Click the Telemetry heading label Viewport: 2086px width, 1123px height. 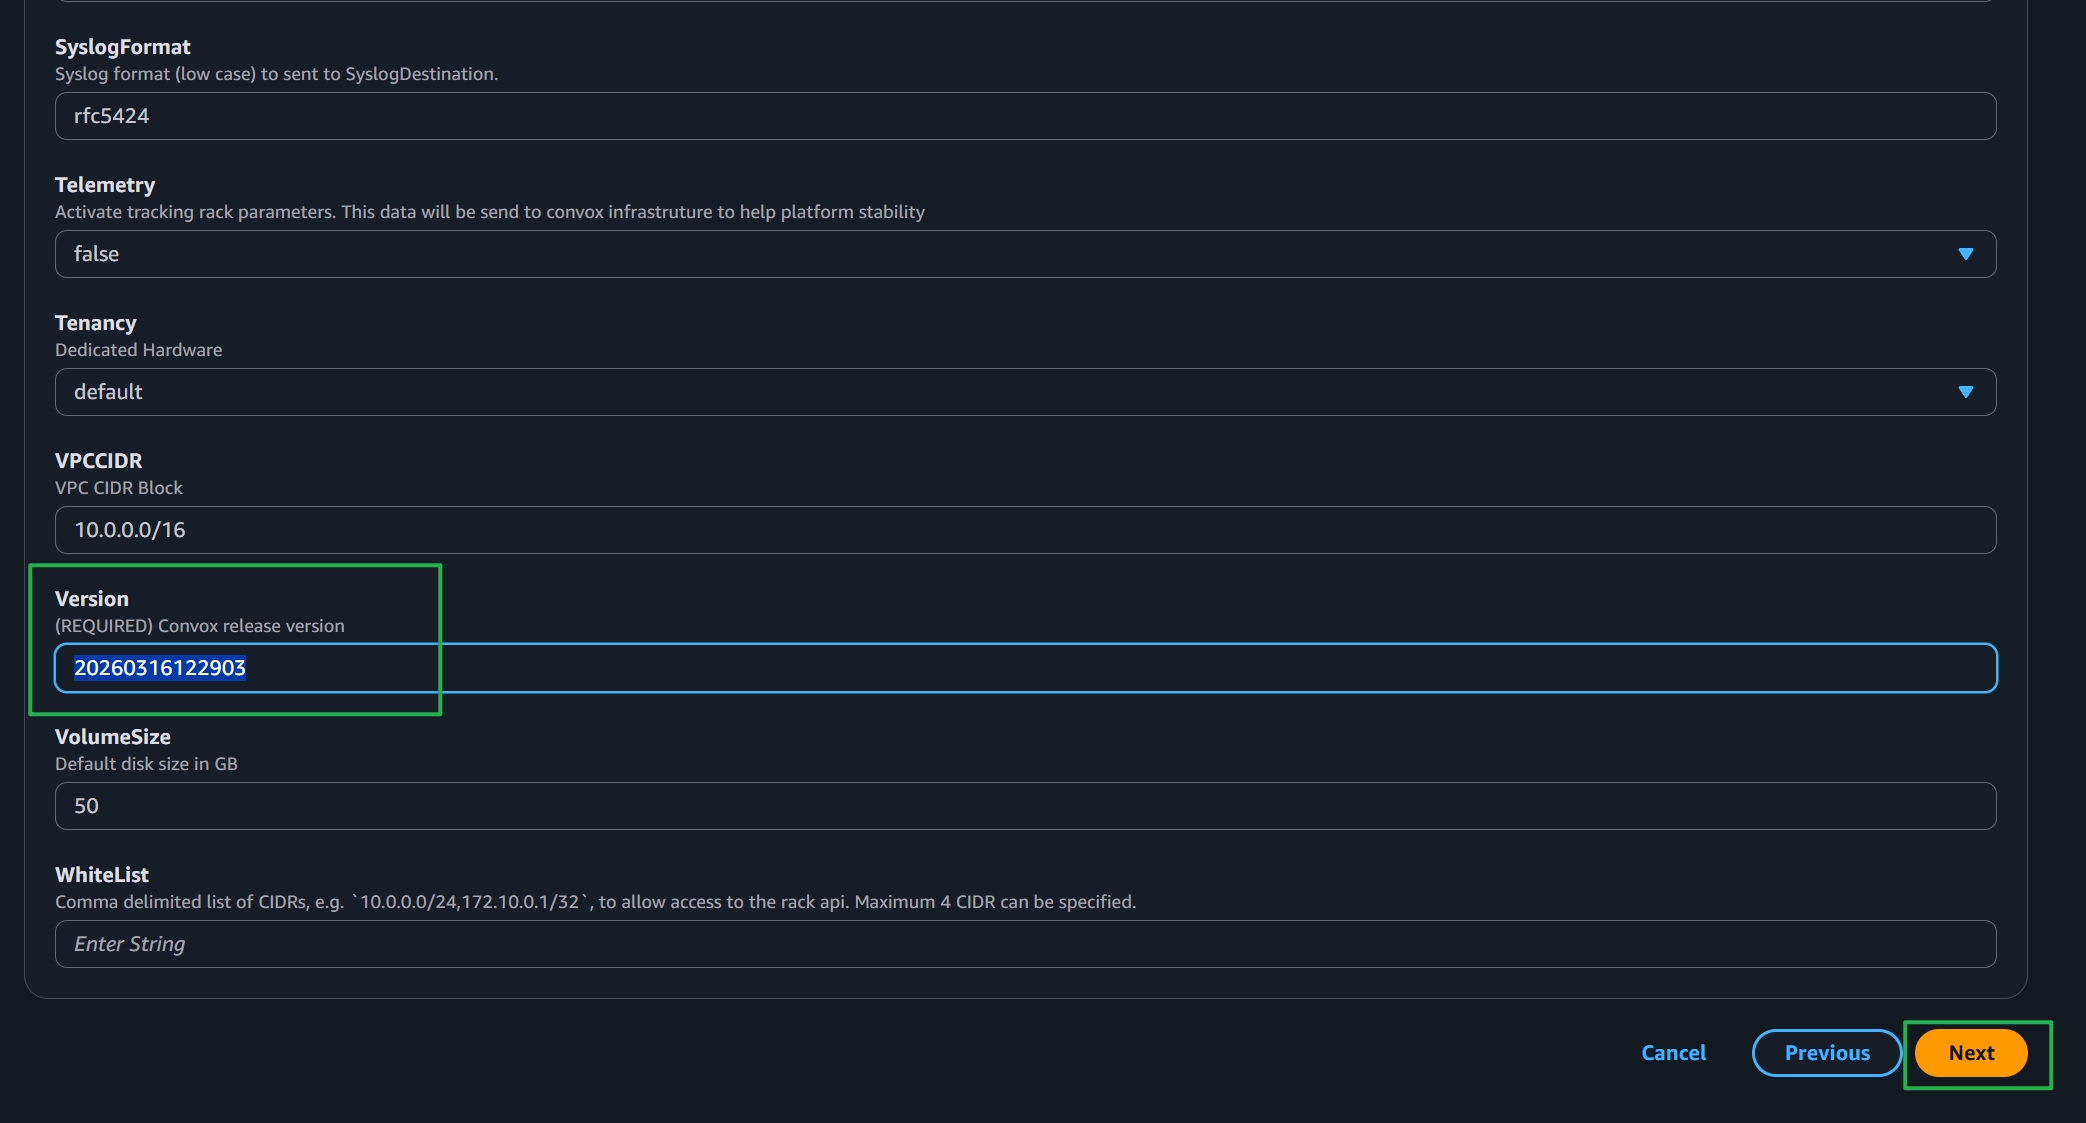(105, 185)
